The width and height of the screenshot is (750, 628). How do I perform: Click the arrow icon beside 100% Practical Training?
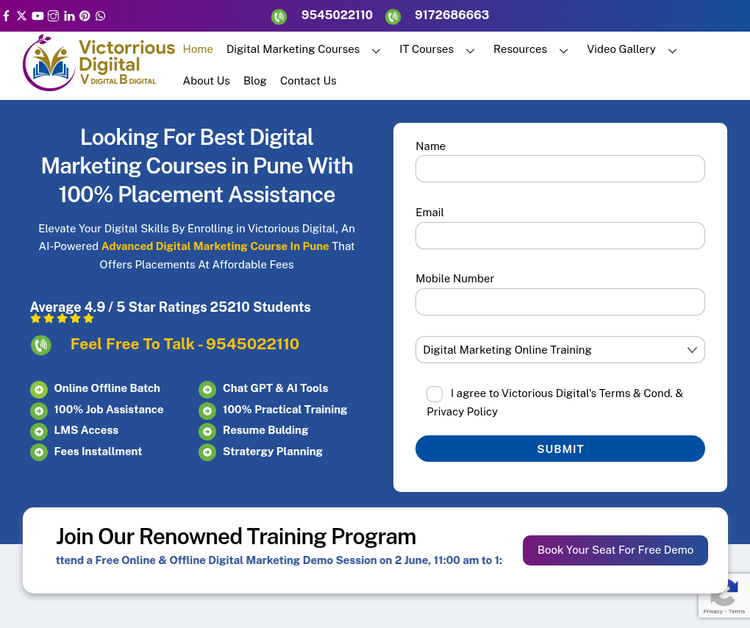pos(207,410)
